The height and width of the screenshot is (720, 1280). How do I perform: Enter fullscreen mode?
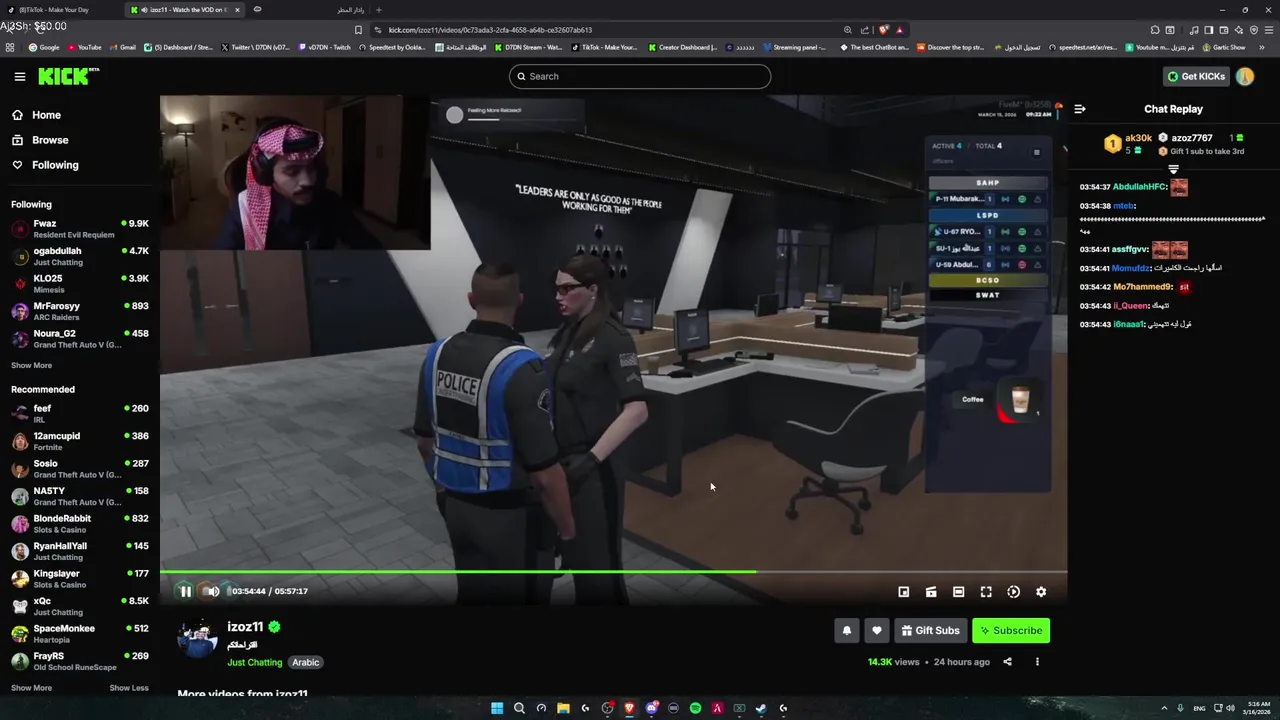click(986, 592)
